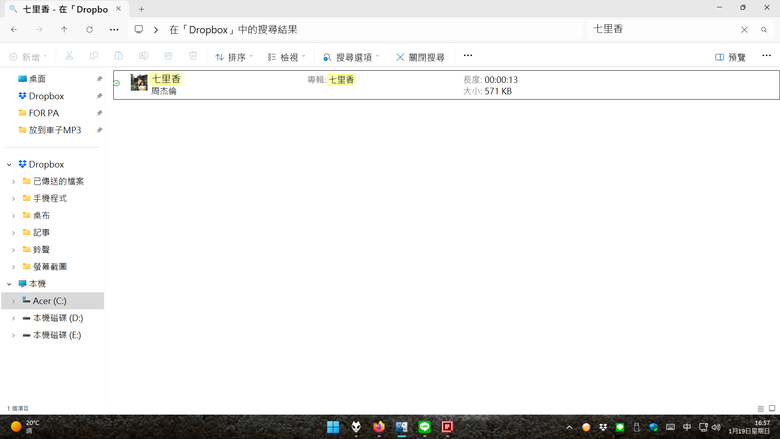Click the Dropbox tray icon
Viewport: 780px width, 439px height.
pyautogui.click(x=603, y=427)
